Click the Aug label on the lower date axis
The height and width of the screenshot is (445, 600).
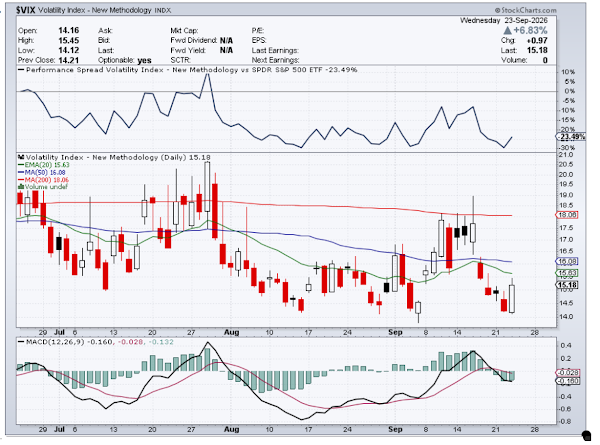click(x=232, y=429)
